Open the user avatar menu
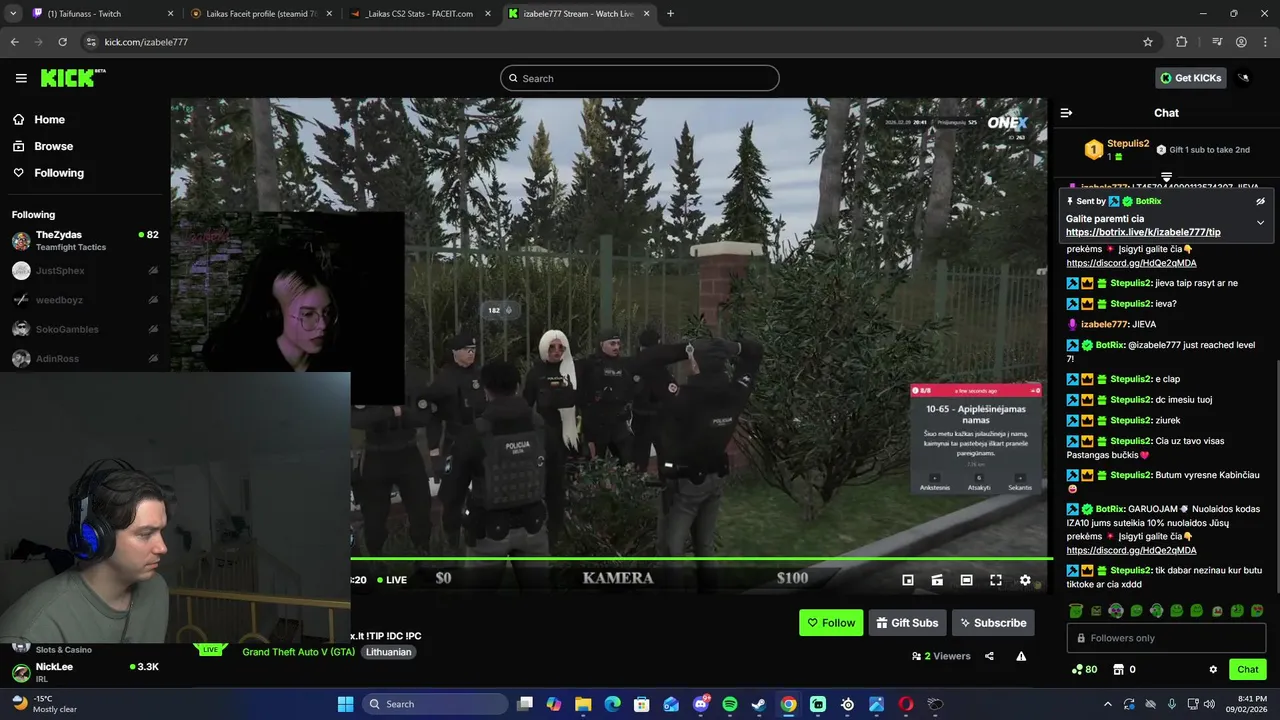 point(1244,78)
